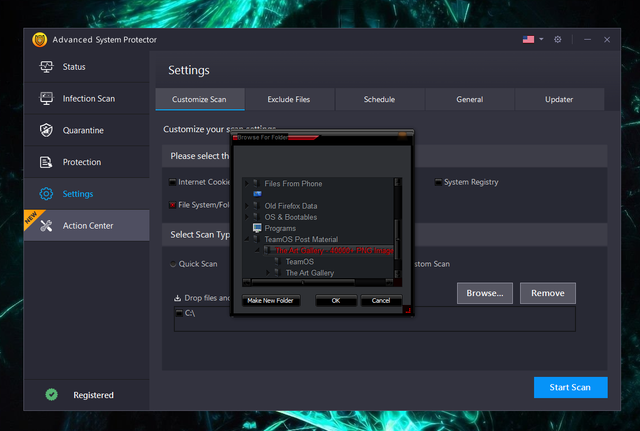Go to Infection Scan section
The height and width of the screenshot is (431, 640).
pyautogui.click(x=86, y=99)
